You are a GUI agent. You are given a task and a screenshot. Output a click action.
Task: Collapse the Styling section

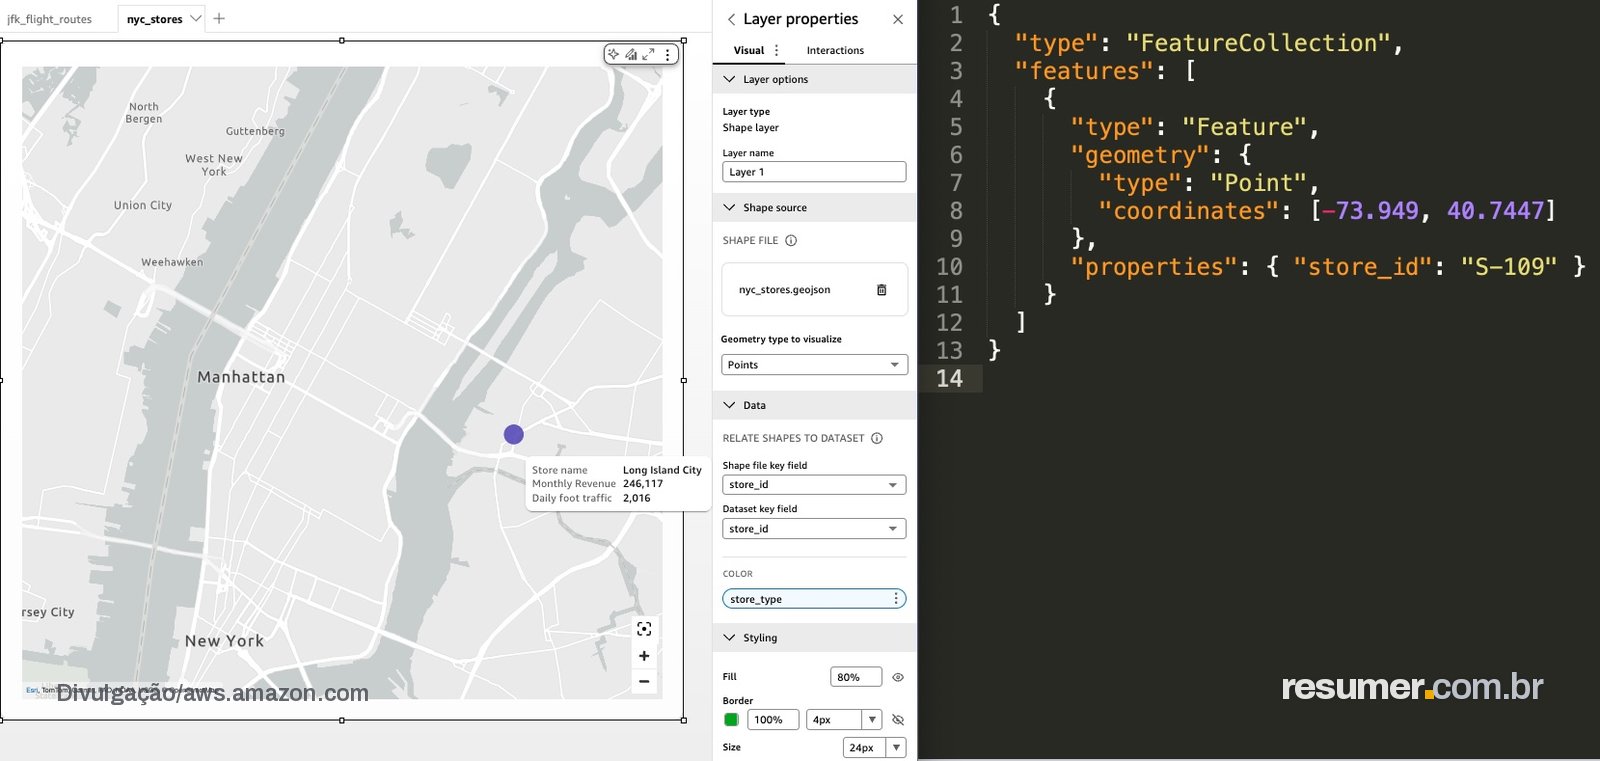coord(729,637)
